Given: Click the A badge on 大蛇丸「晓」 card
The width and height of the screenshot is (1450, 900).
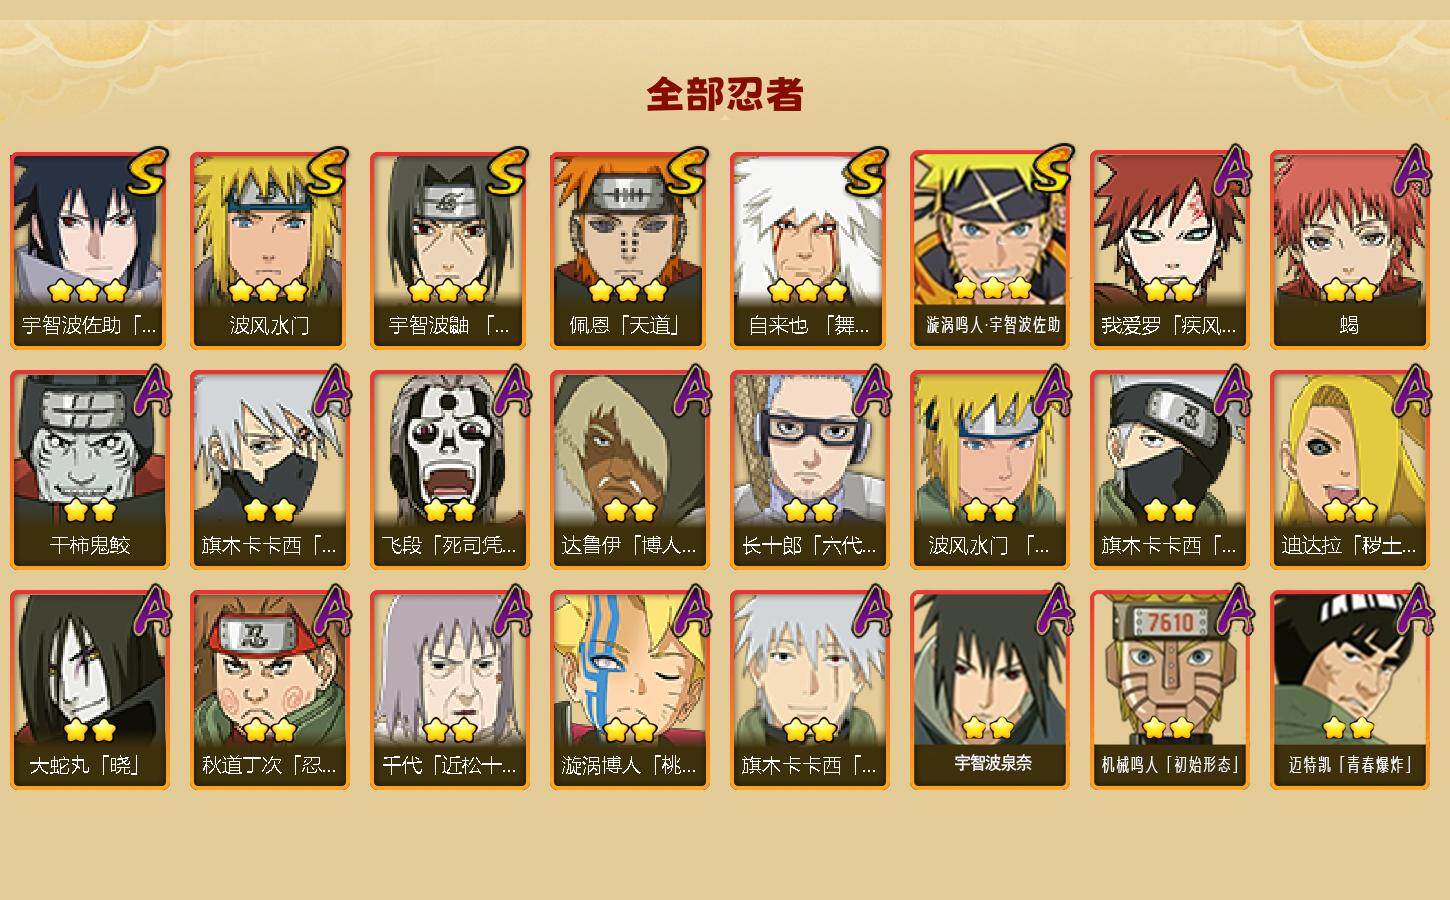Looking at the screenshot, I should (x=151, y=611).
